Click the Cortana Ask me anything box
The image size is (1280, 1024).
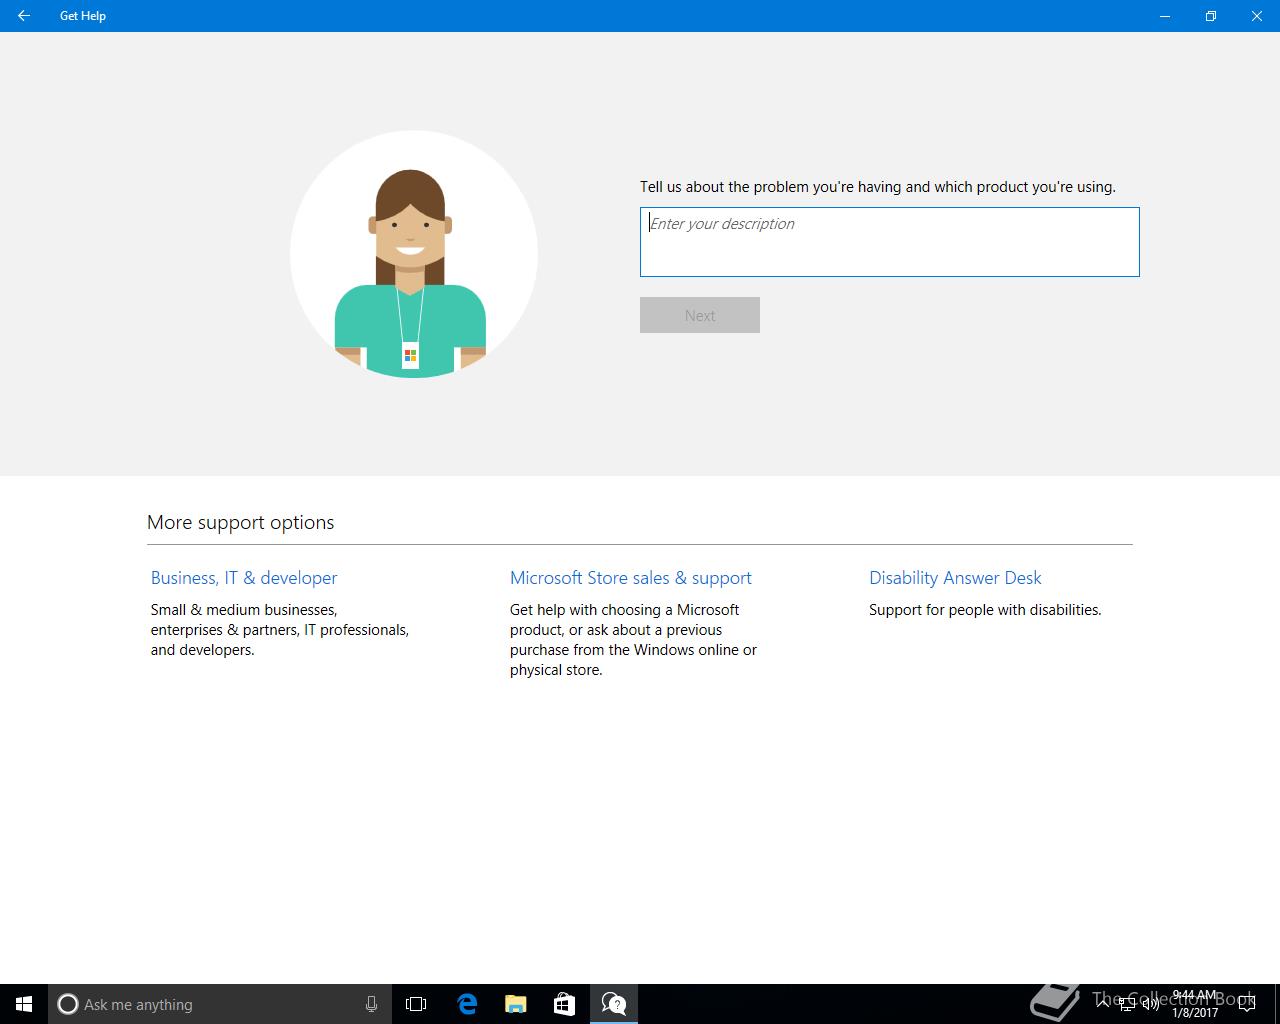tap(220, 1004)
